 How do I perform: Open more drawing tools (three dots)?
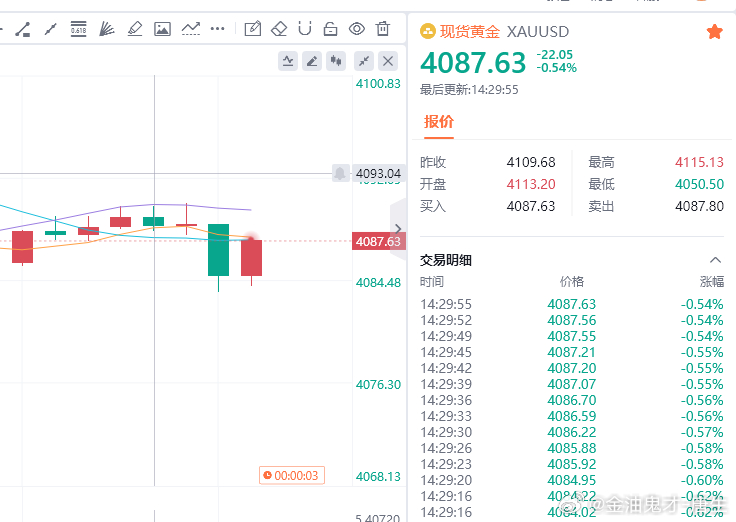(217, 29)
